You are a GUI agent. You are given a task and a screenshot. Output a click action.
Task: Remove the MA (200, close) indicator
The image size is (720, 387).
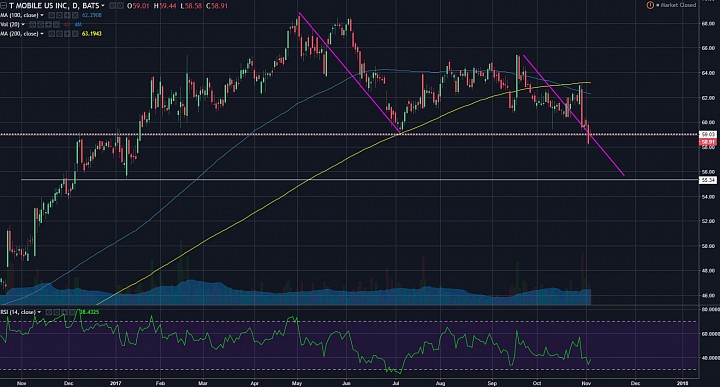(75, 34)
